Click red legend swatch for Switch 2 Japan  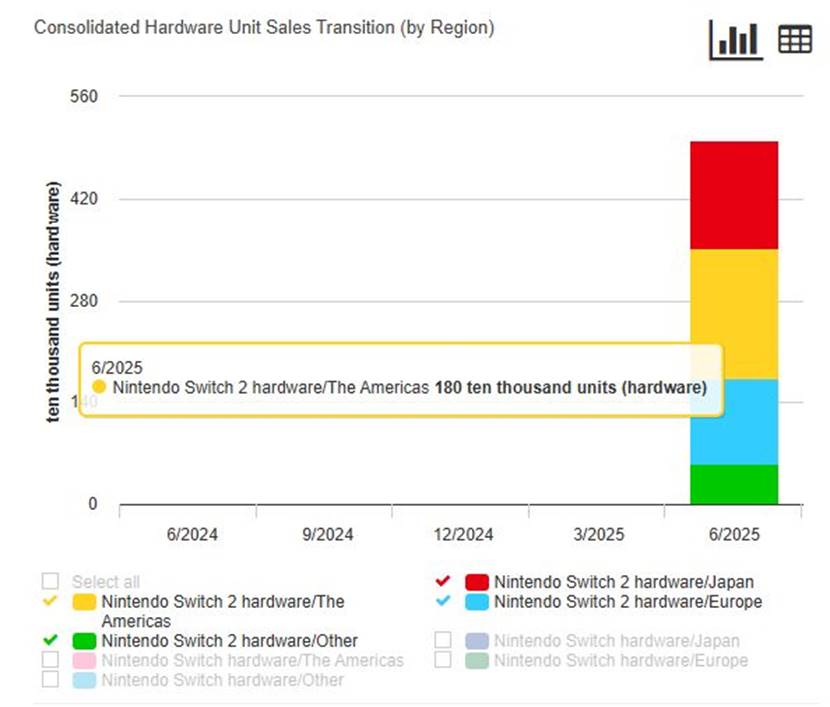[477, 582]
